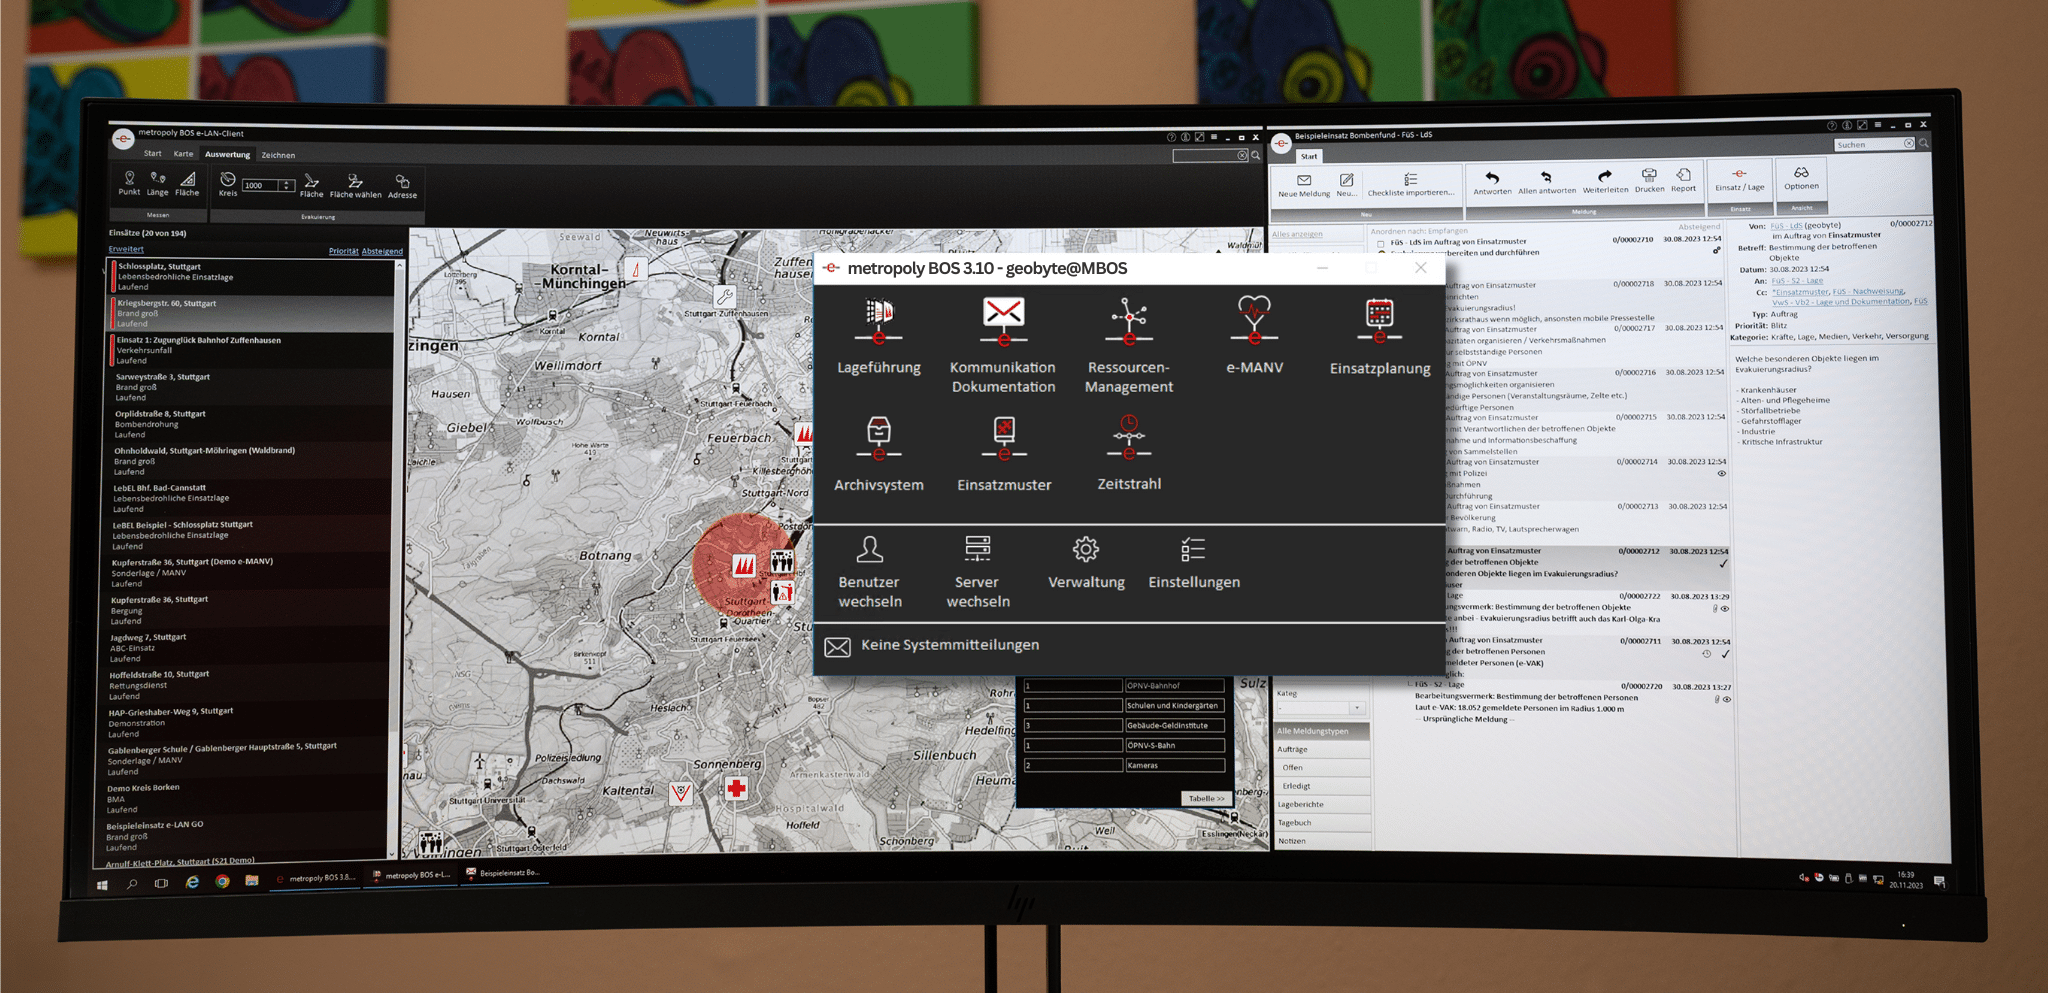Change the Absteigend sort order link
The width and height of the screenshot is (2048, 993).
pyautogui.click(x=382, y=251)
